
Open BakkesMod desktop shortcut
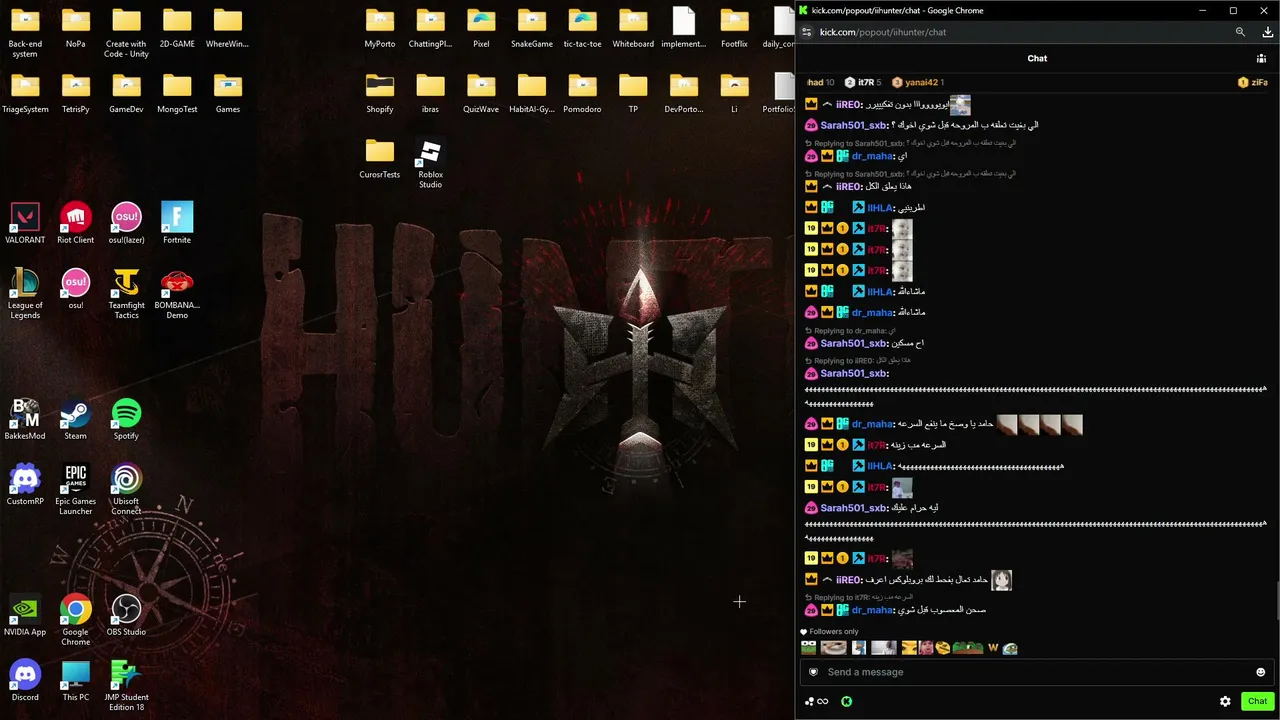[x=25, y=420]
